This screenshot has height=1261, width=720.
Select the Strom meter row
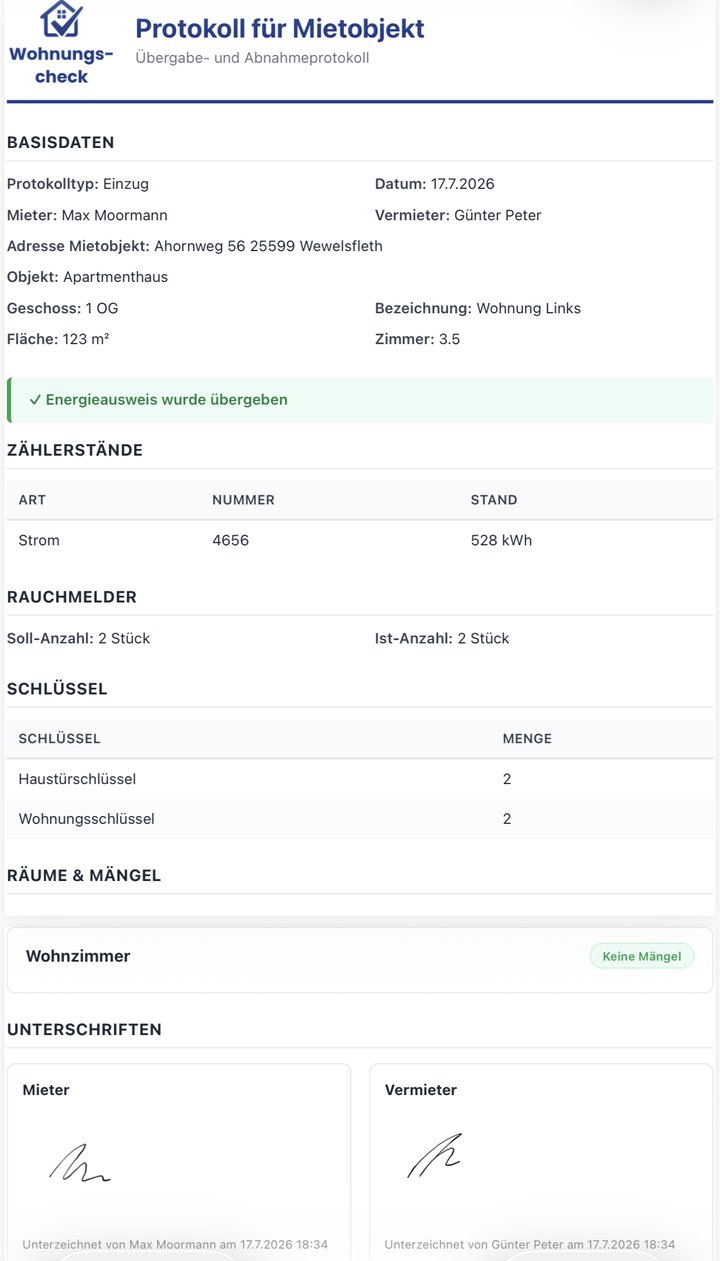(x=360, y=540)
